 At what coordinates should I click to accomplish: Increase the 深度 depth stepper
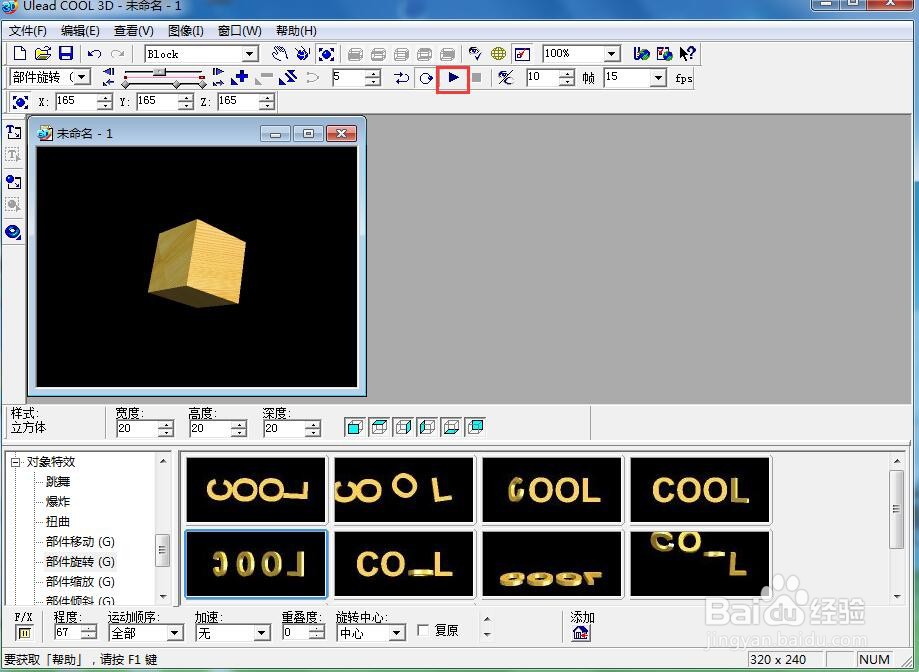tap(314, 425)
